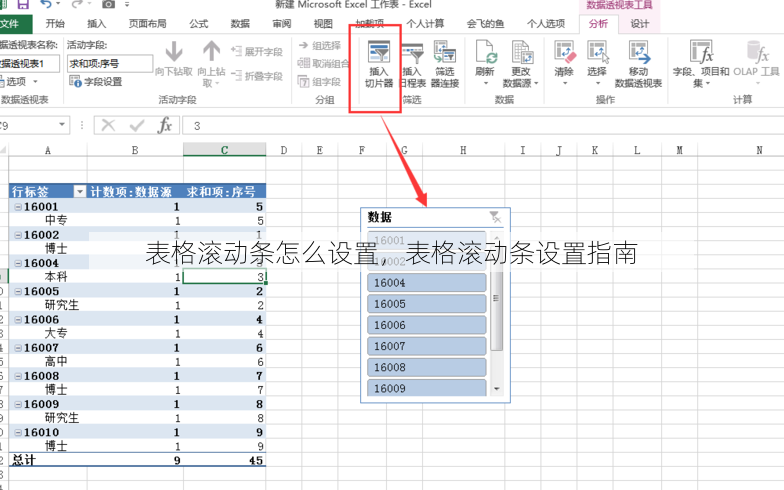The height and width of the screenshot is (490, 784).
Task: Click the confirm checkmark in the formula bar
Action: click(136, 125)
